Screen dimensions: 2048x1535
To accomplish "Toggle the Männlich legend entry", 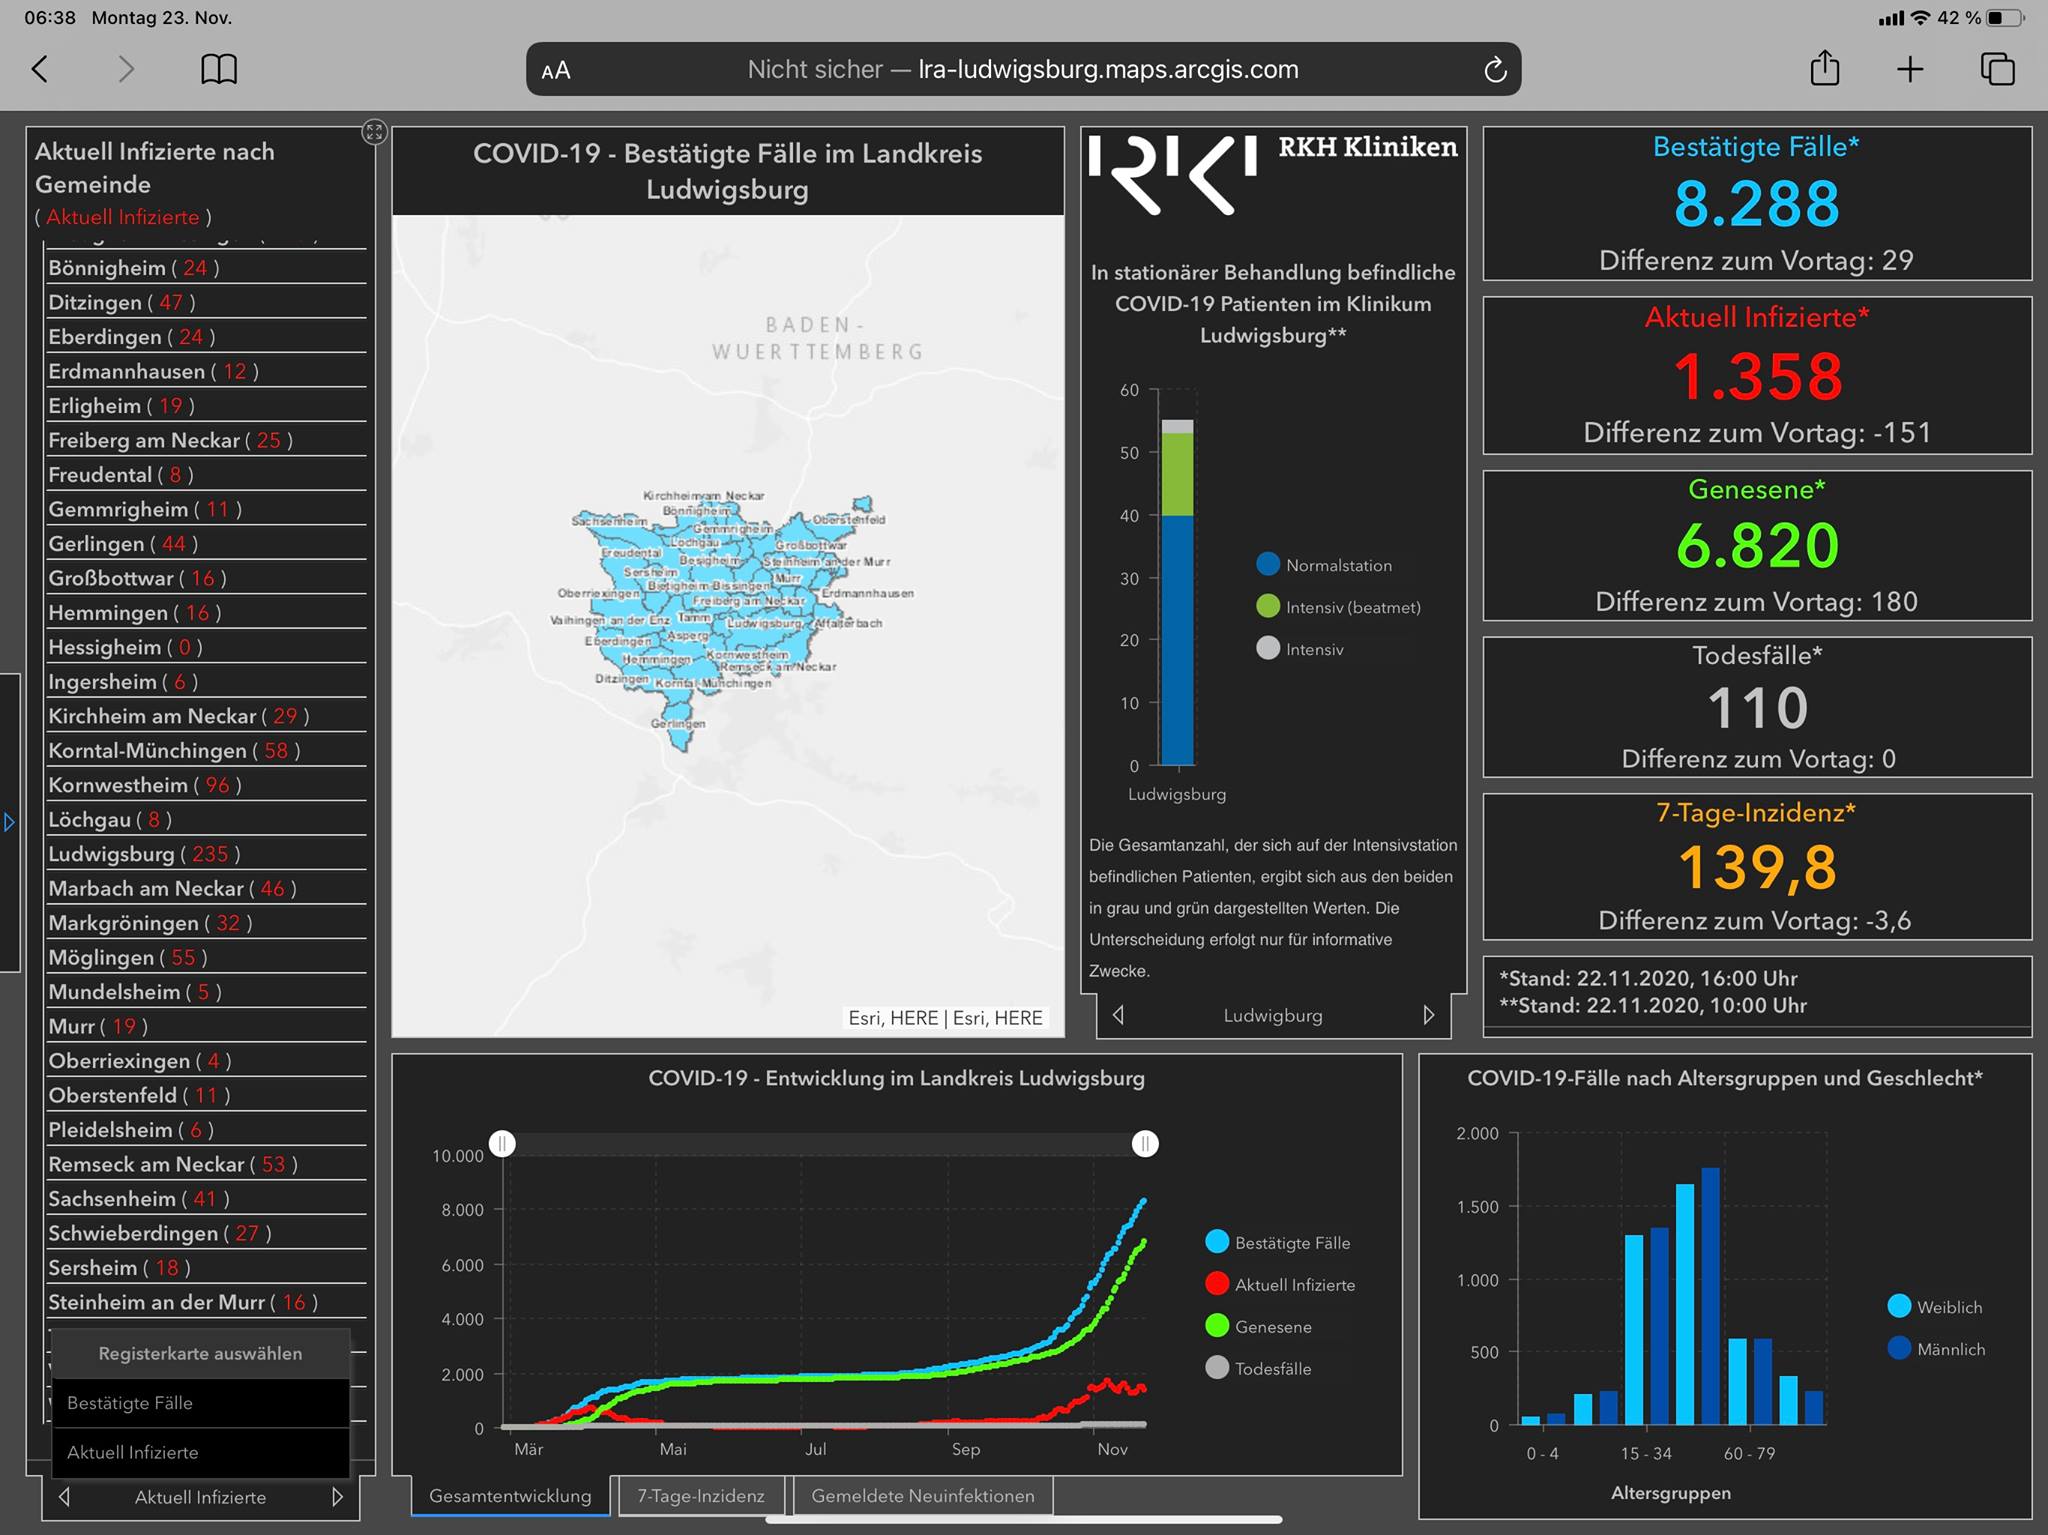I will coord(1936,1348).
